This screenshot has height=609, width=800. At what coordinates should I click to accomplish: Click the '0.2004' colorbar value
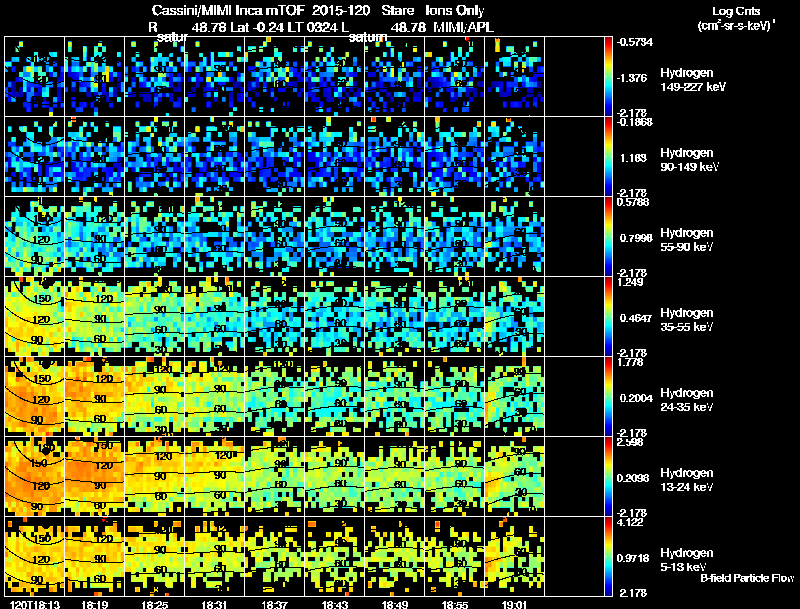[x=635, y=398]
